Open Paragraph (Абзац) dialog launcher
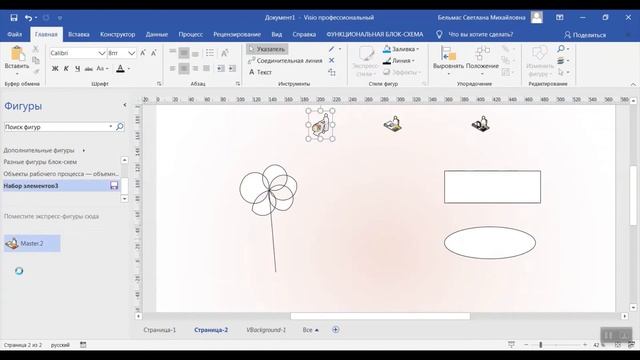The width and height of the screenshot is (640, 360). [x=238, y=84]
